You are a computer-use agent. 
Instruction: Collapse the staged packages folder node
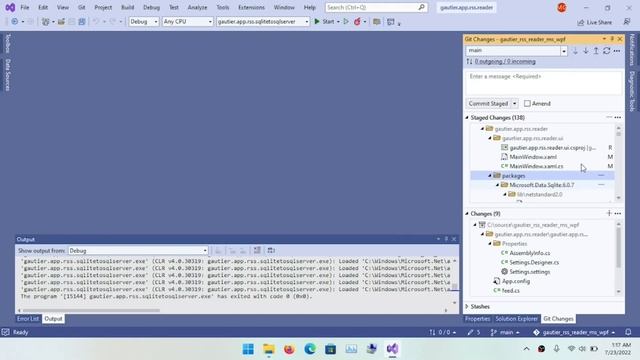490,176
